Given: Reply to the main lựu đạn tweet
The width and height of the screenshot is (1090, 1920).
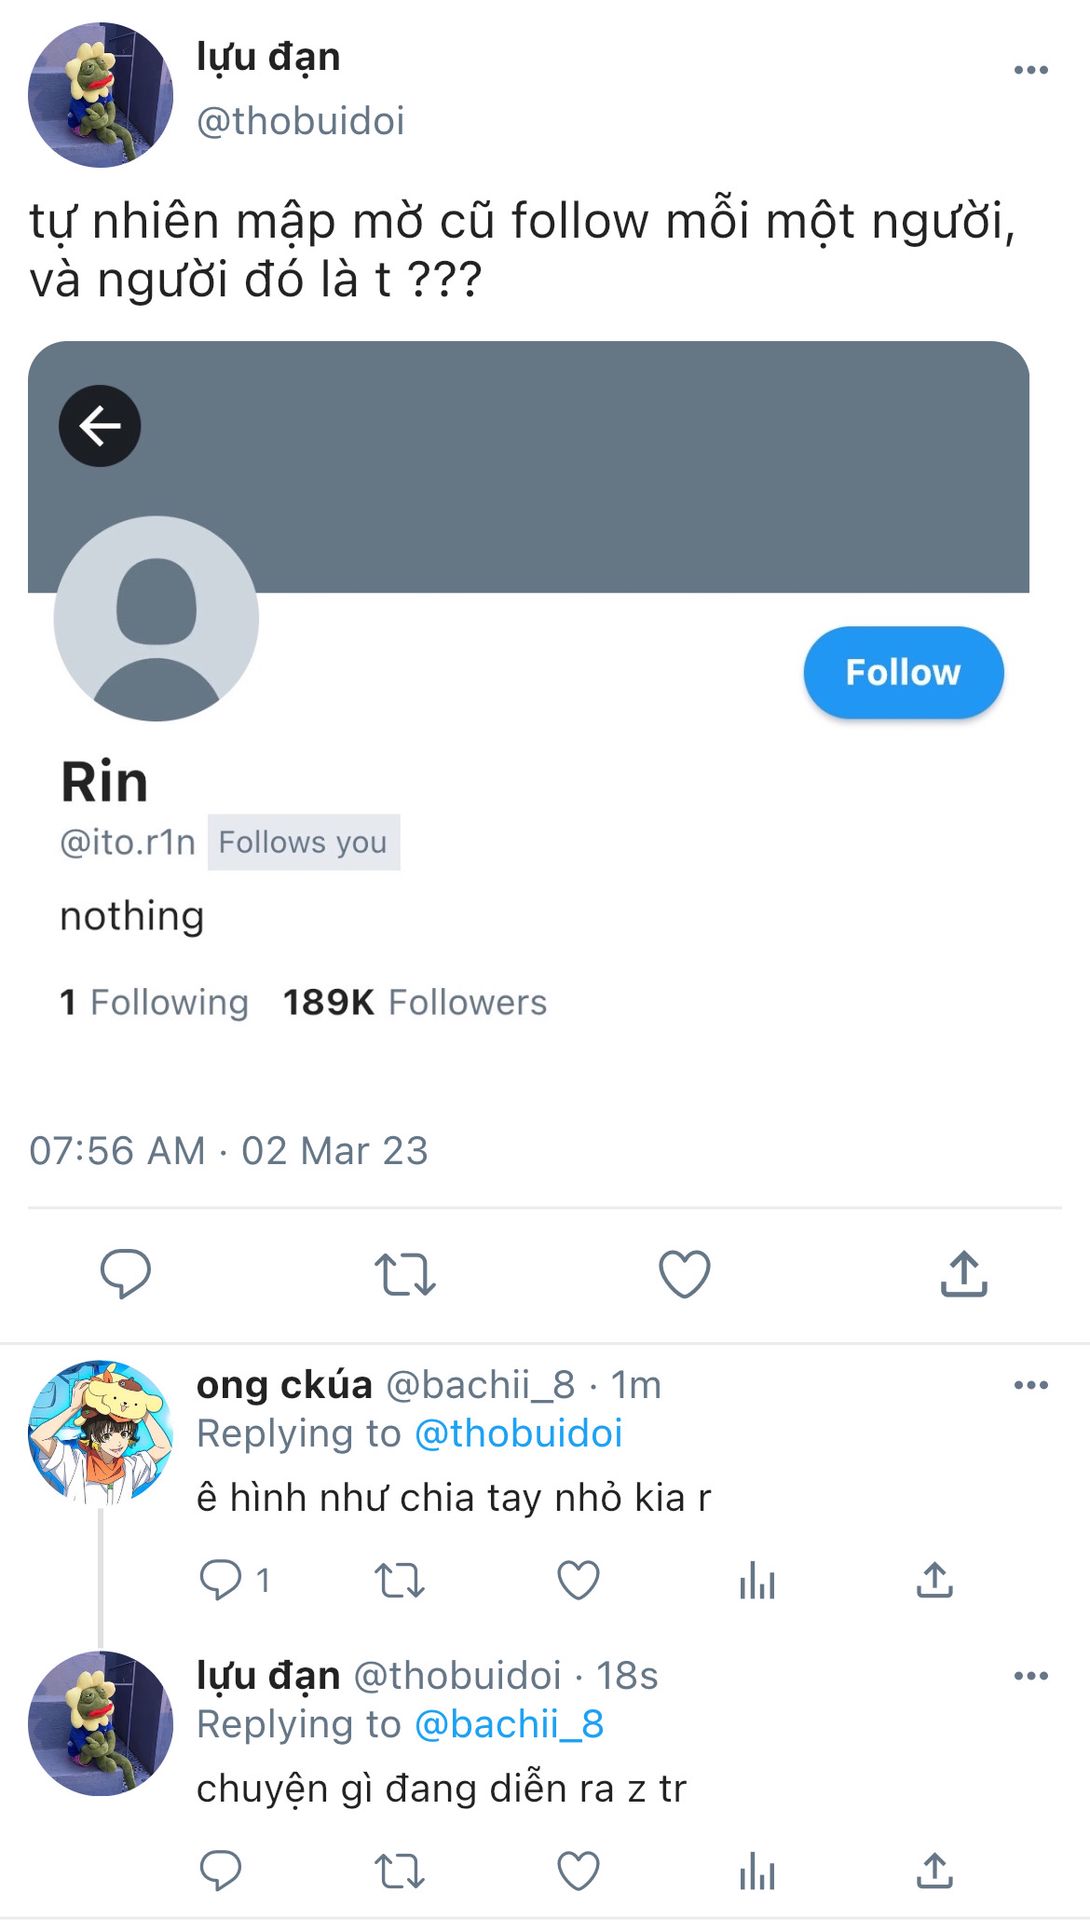Looking at the screenshot, I should click(x=125, y=1273).
